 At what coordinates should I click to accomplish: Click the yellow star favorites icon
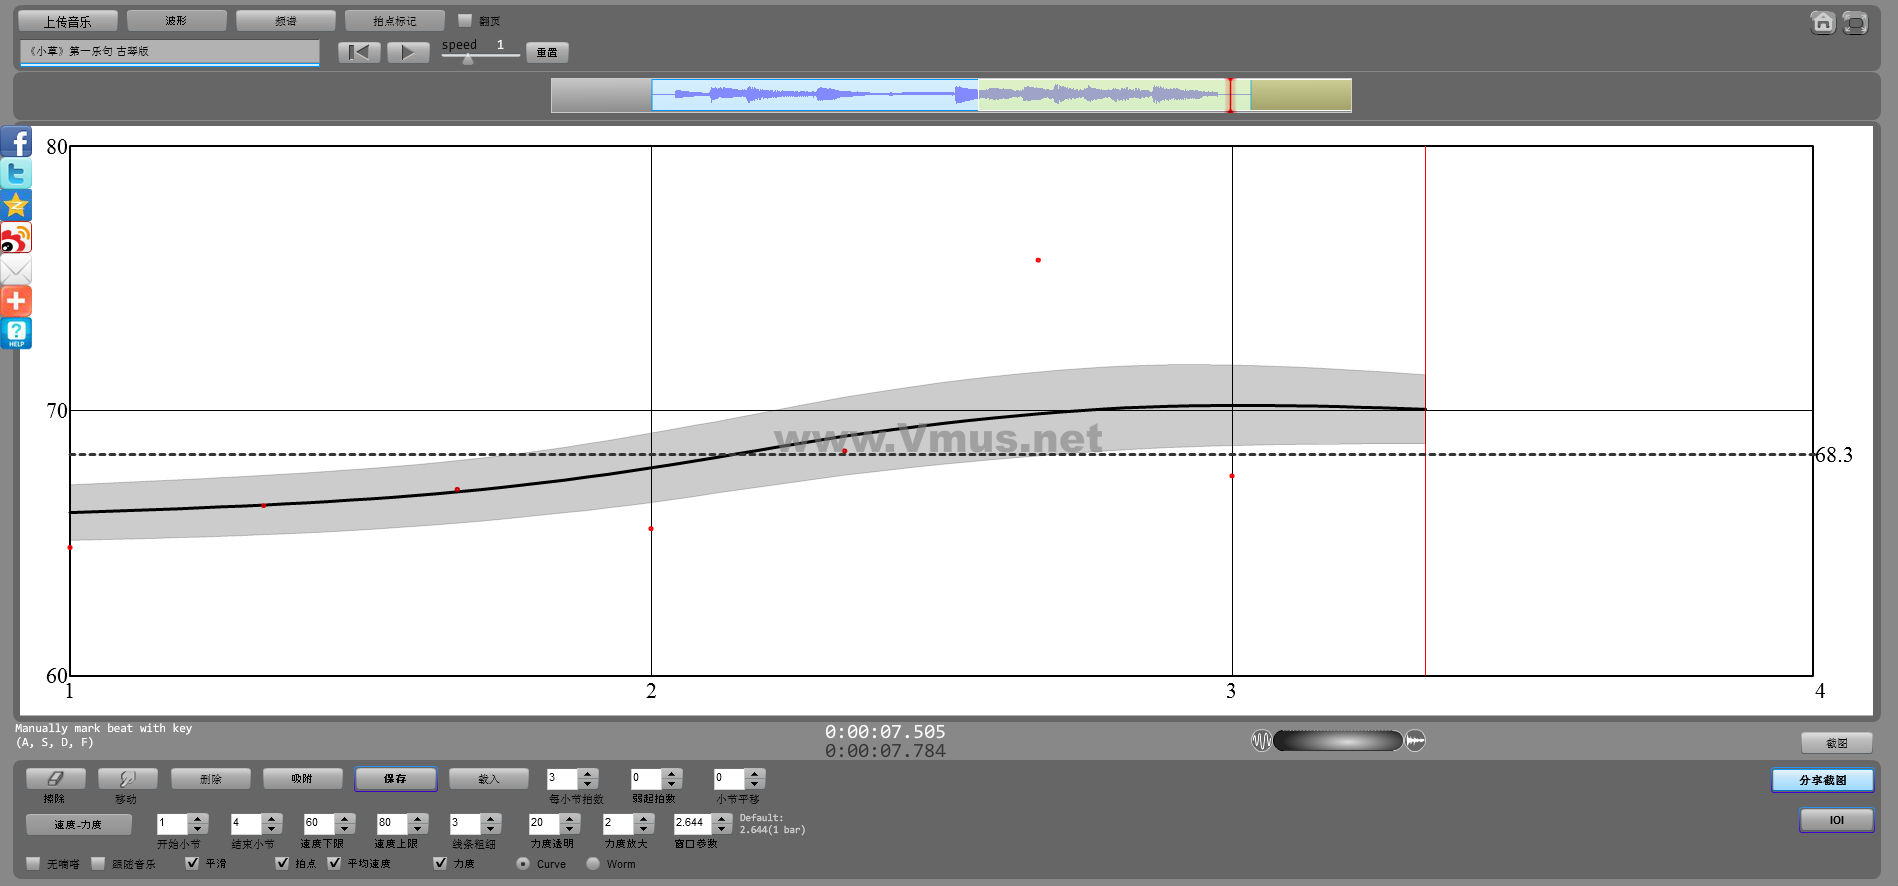pos(16,205)
